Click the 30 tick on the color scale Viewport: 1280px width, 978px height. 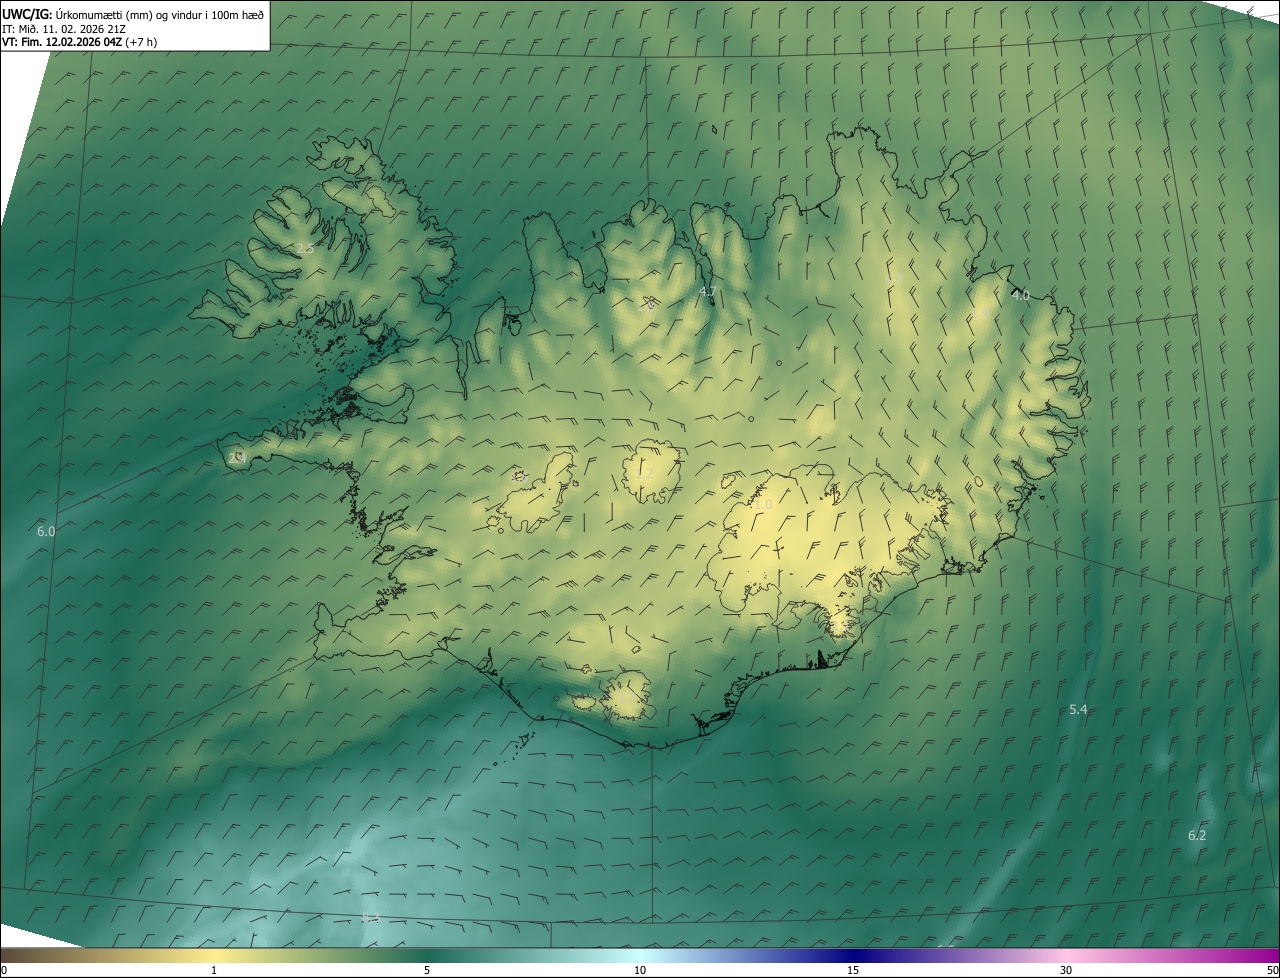[1066, 970]
